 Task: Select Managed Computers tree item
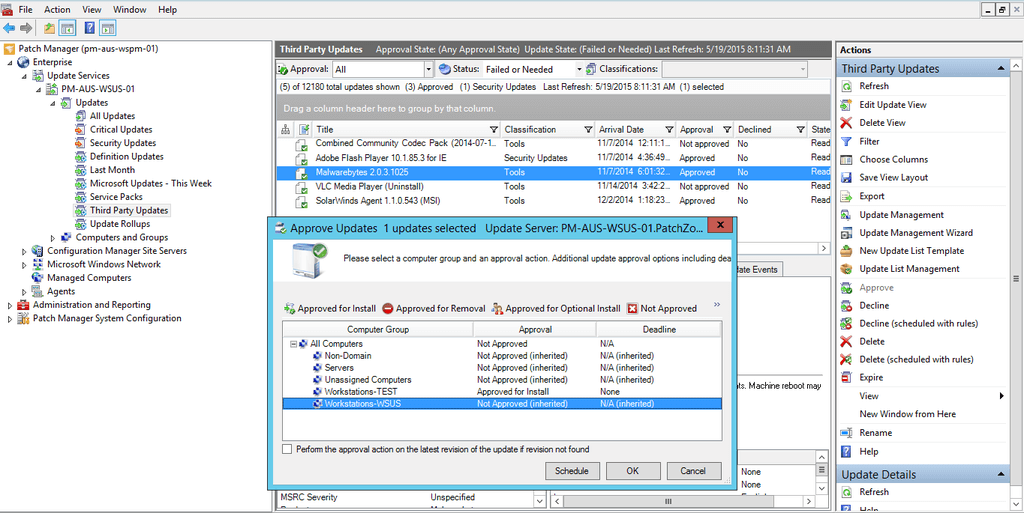point(89,278)
